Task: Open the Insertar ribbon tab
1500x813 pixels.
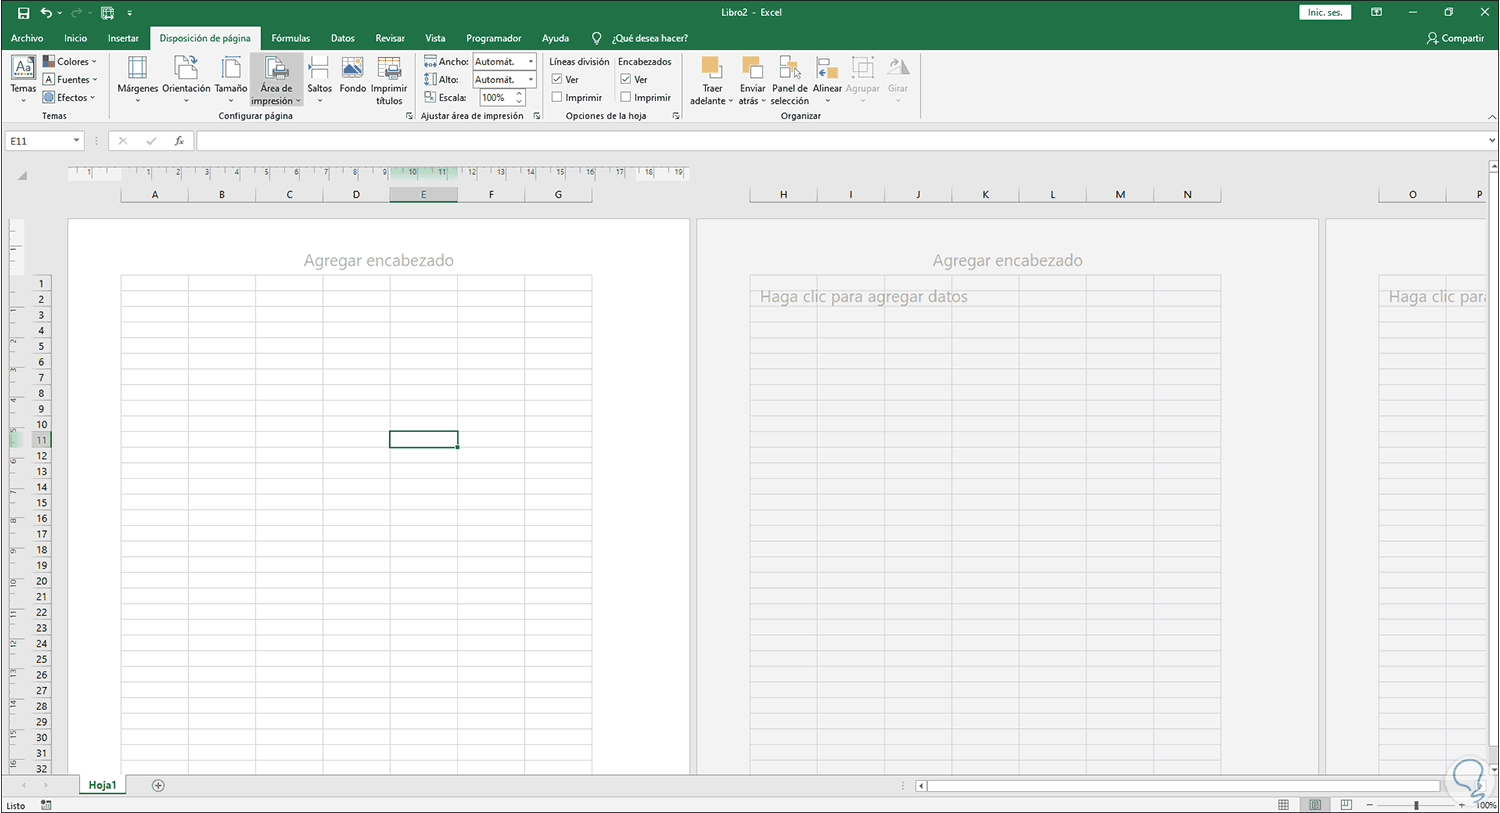Action: [123, 38]
